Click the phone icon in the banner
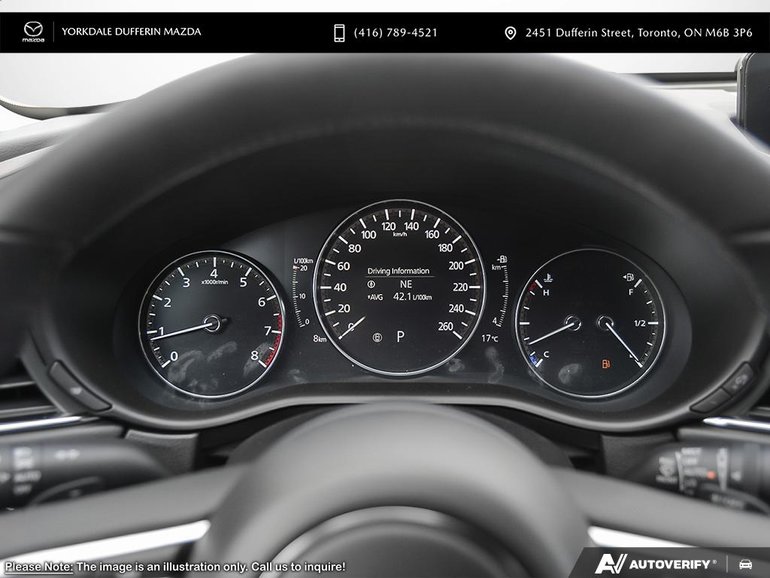 click(340, 33)
